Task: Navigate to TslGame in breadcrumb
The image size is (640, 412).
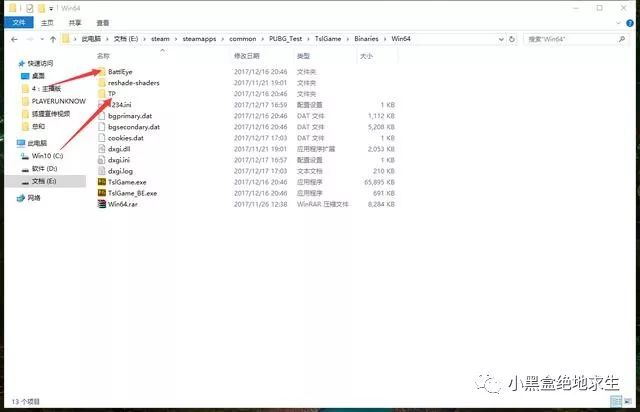Action: click(328, 39)
